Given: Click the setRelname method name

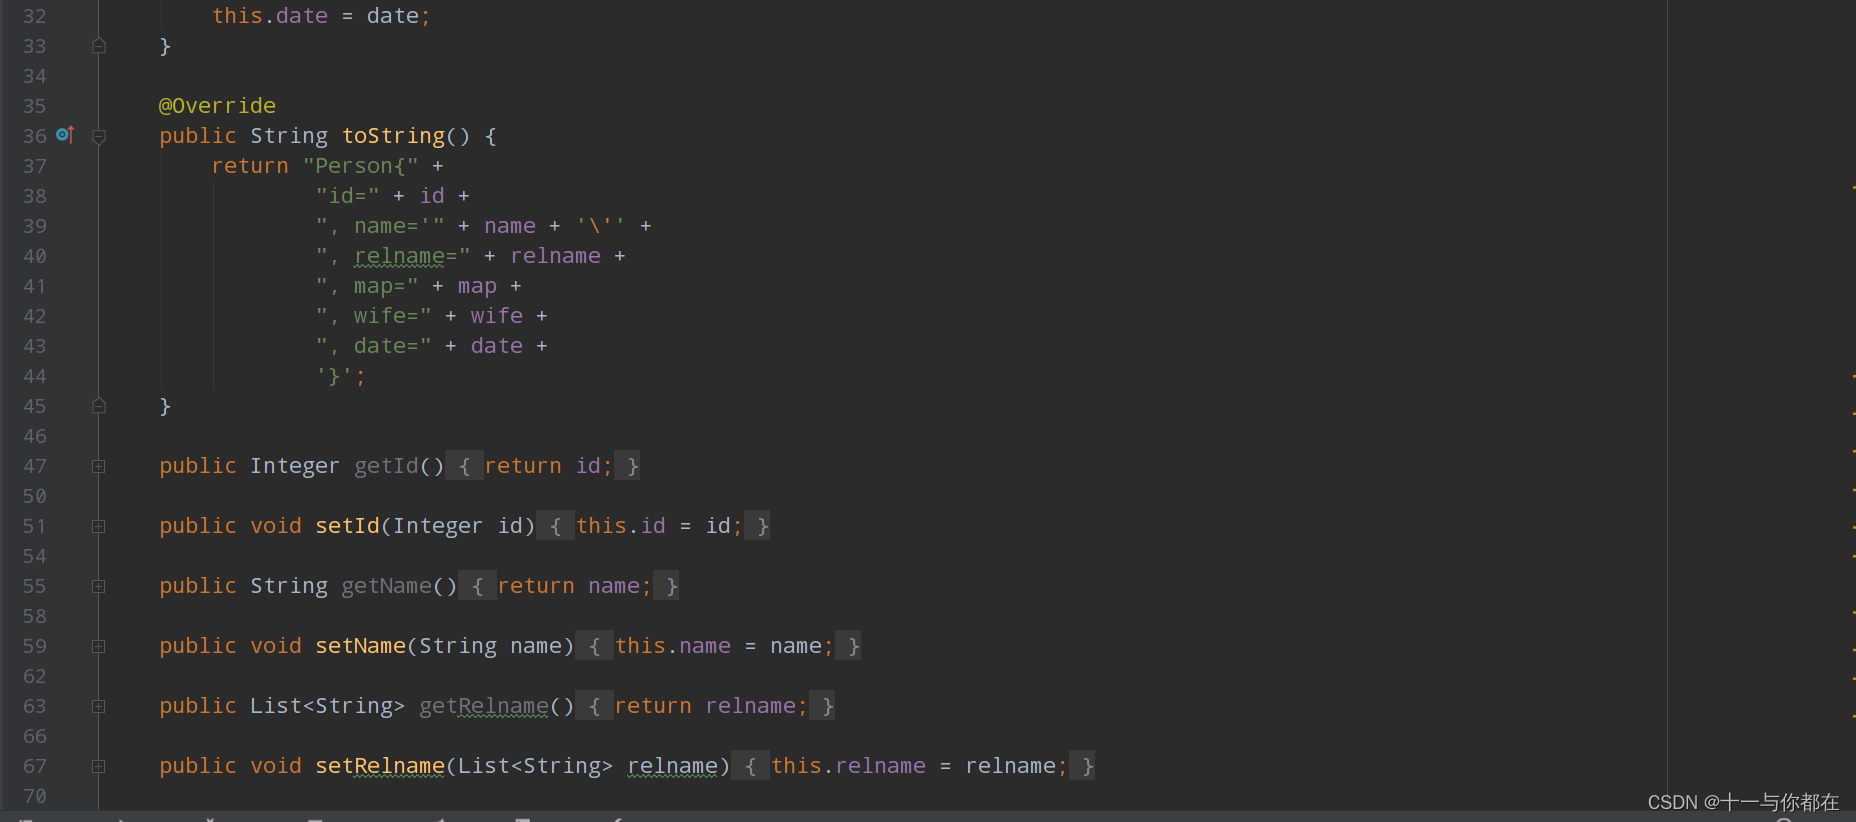Looking at the screenshot, I should [380, 766].
